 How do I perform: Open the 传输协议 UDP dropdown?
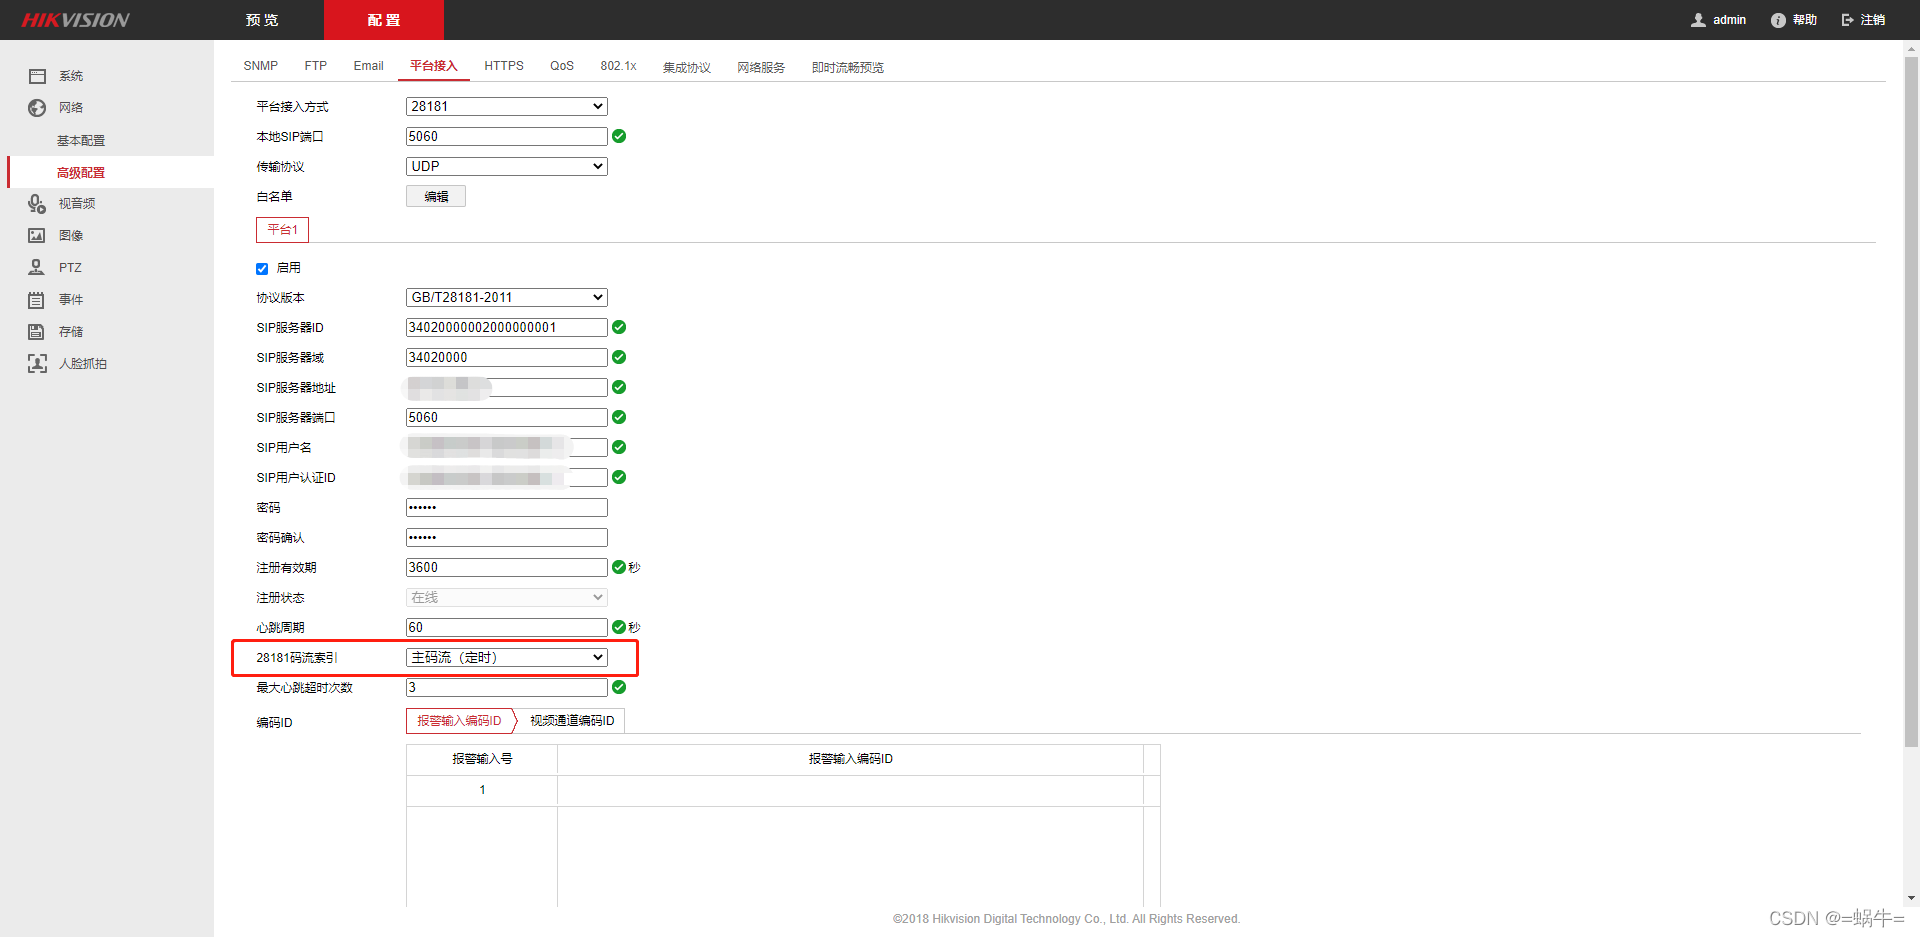click(507, 166)
